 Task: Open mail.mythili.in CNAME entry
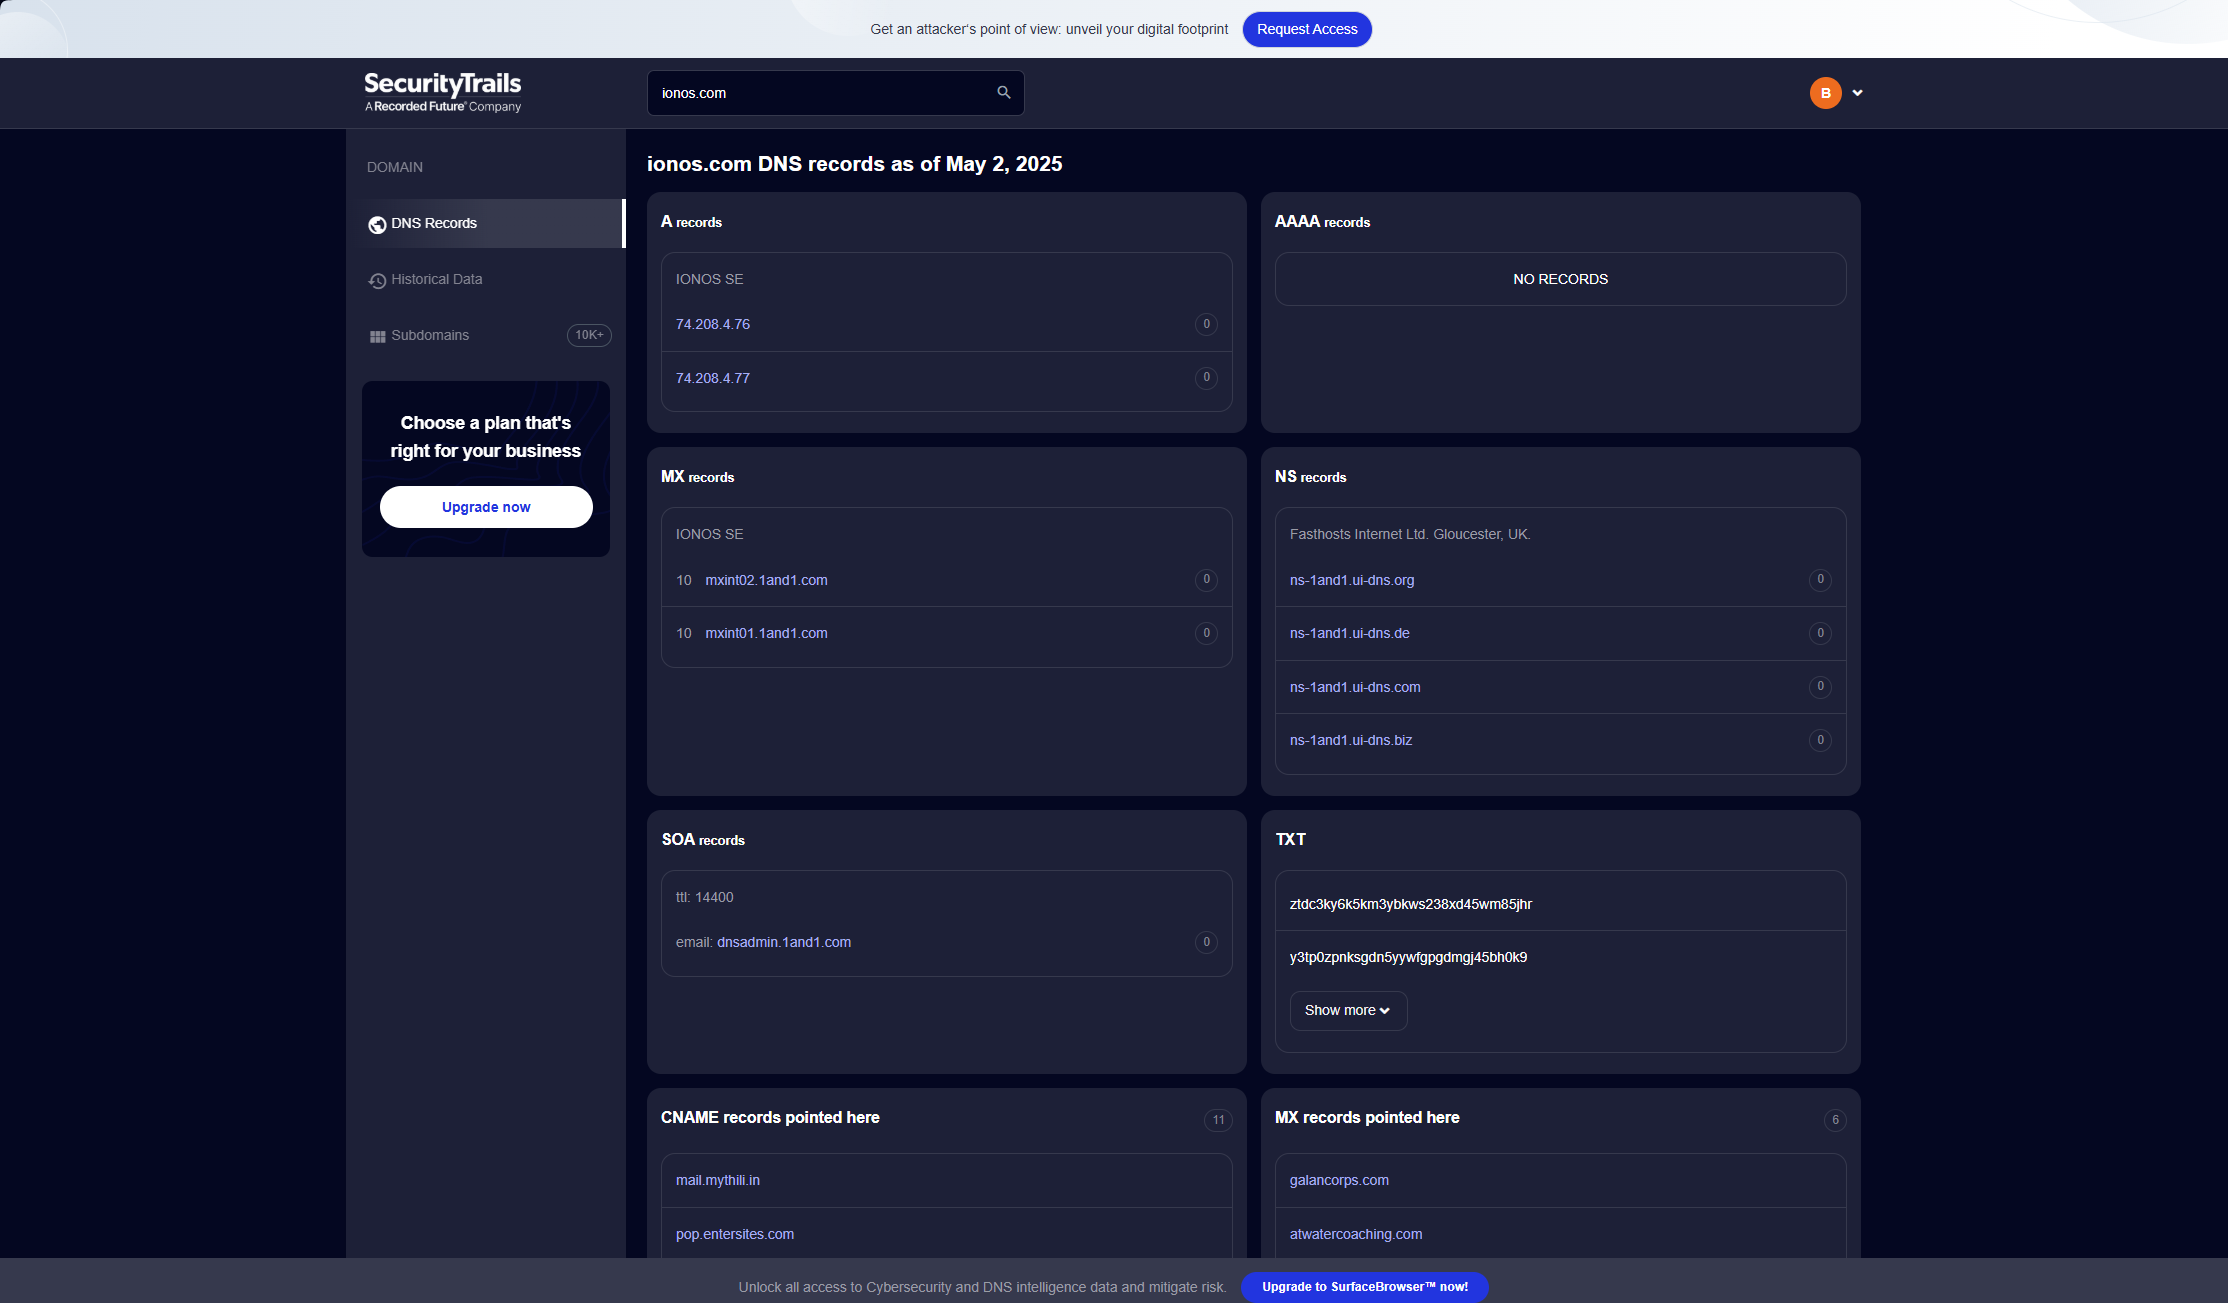coord(718,1180)
